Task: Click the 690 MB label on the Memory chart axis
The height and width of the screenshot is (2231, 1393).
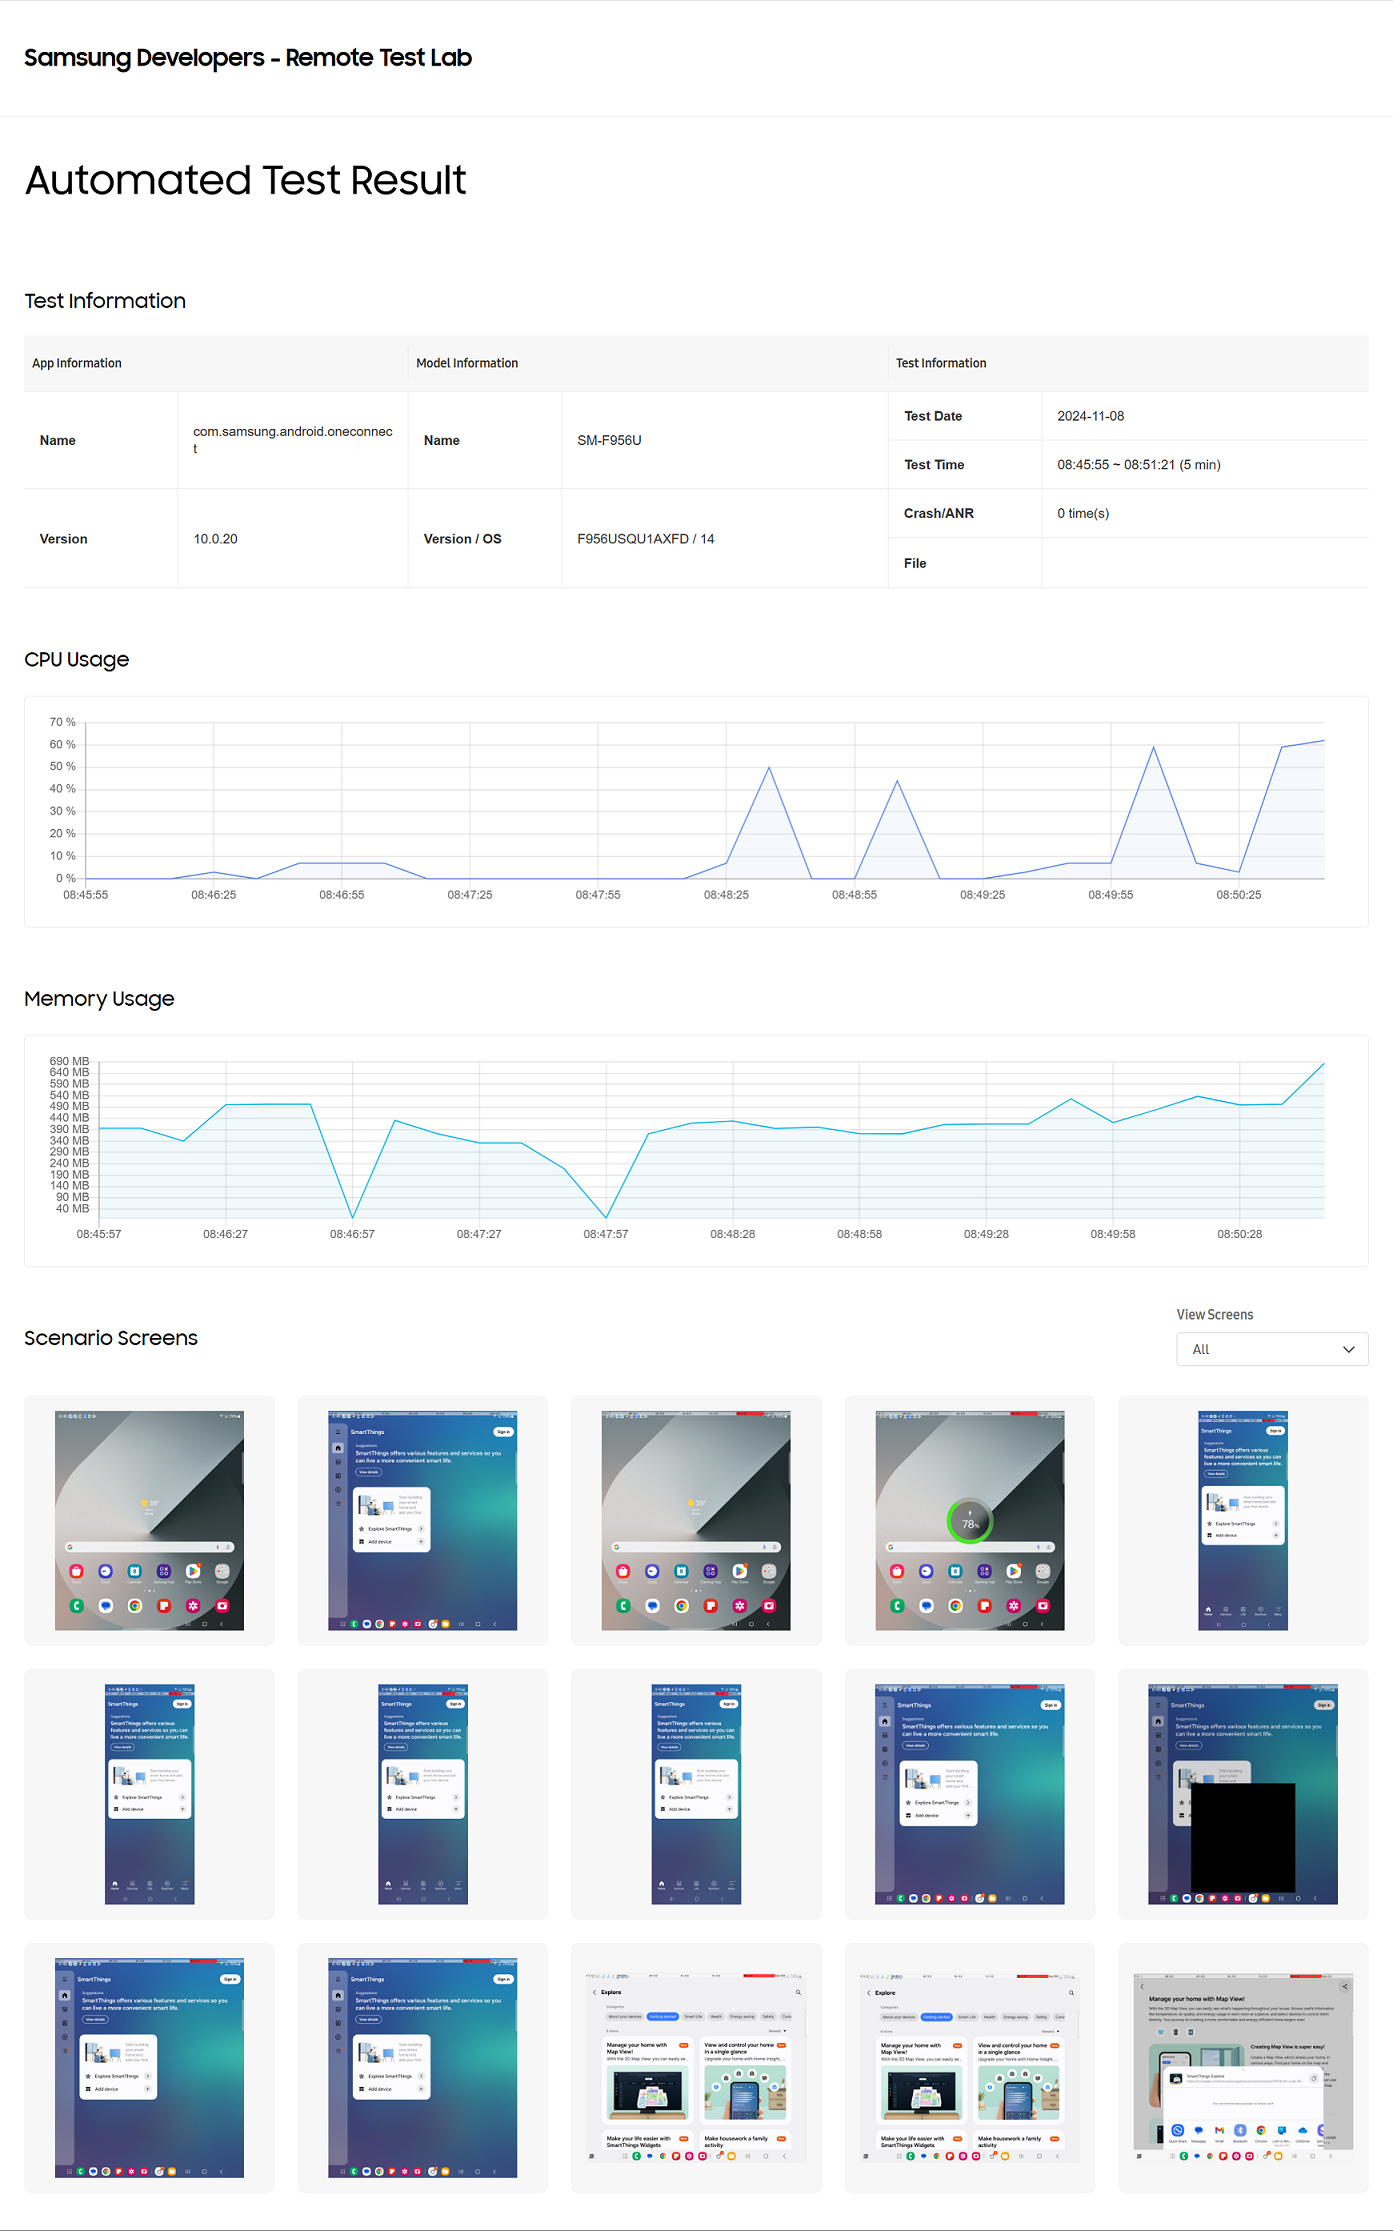Action: (x=69, y=1061)
